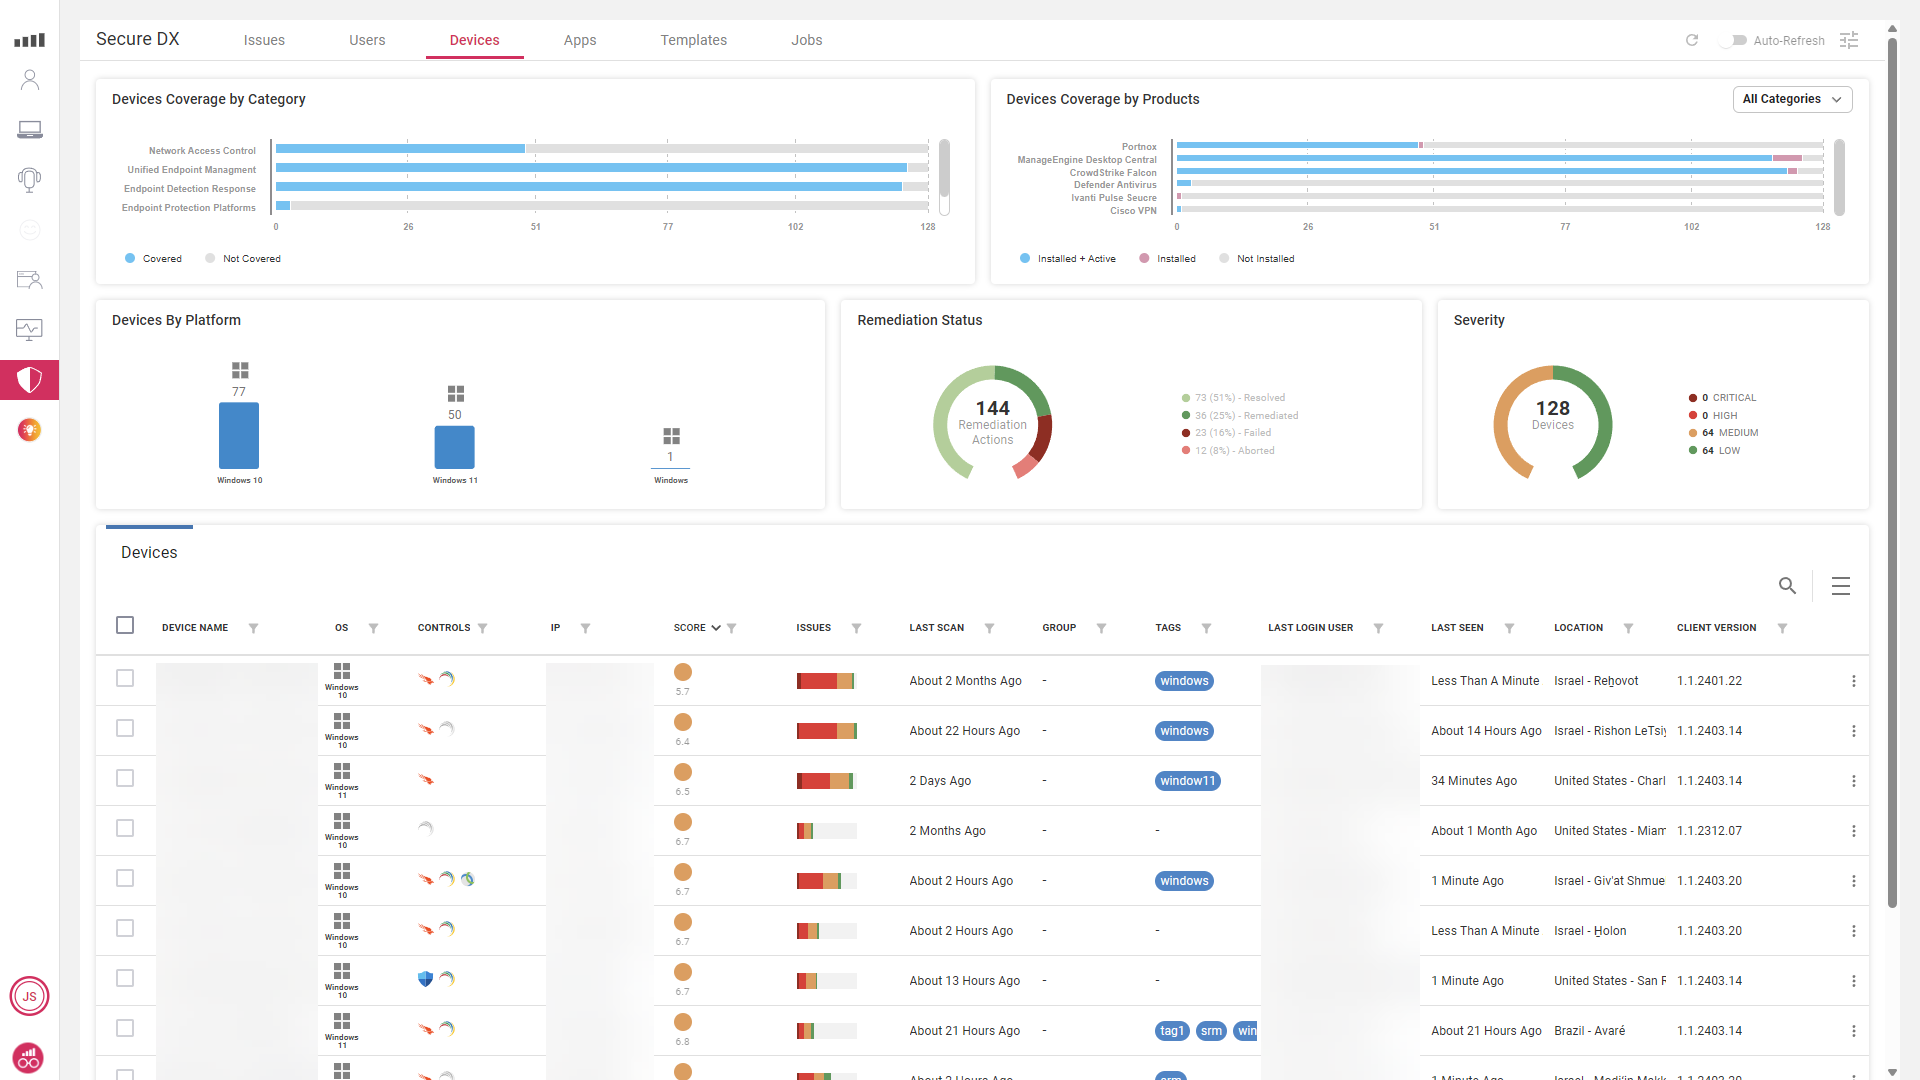The height and width of the screenshot is (1080, 1920).
Task: Switch to the Issues tab
Action: point(264,40)
